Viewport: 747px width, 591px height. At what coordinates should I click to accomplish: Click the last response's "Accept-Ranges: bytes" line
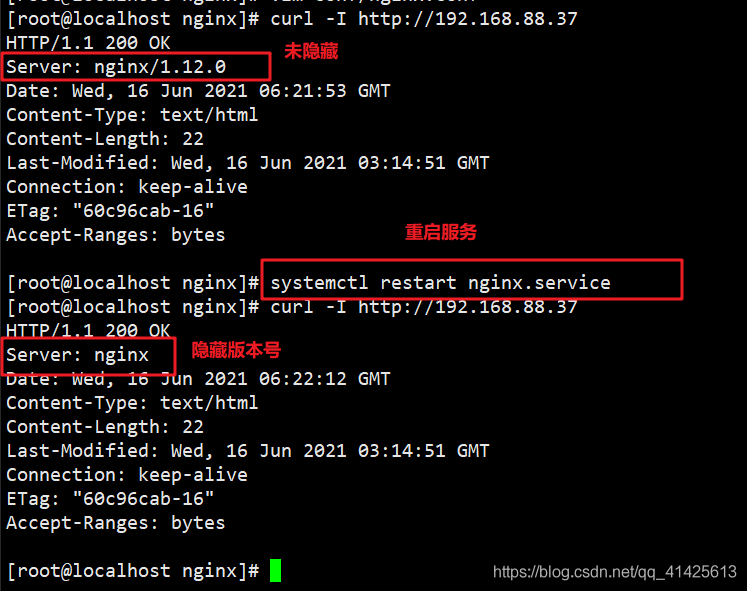click(x=116, y=523)
